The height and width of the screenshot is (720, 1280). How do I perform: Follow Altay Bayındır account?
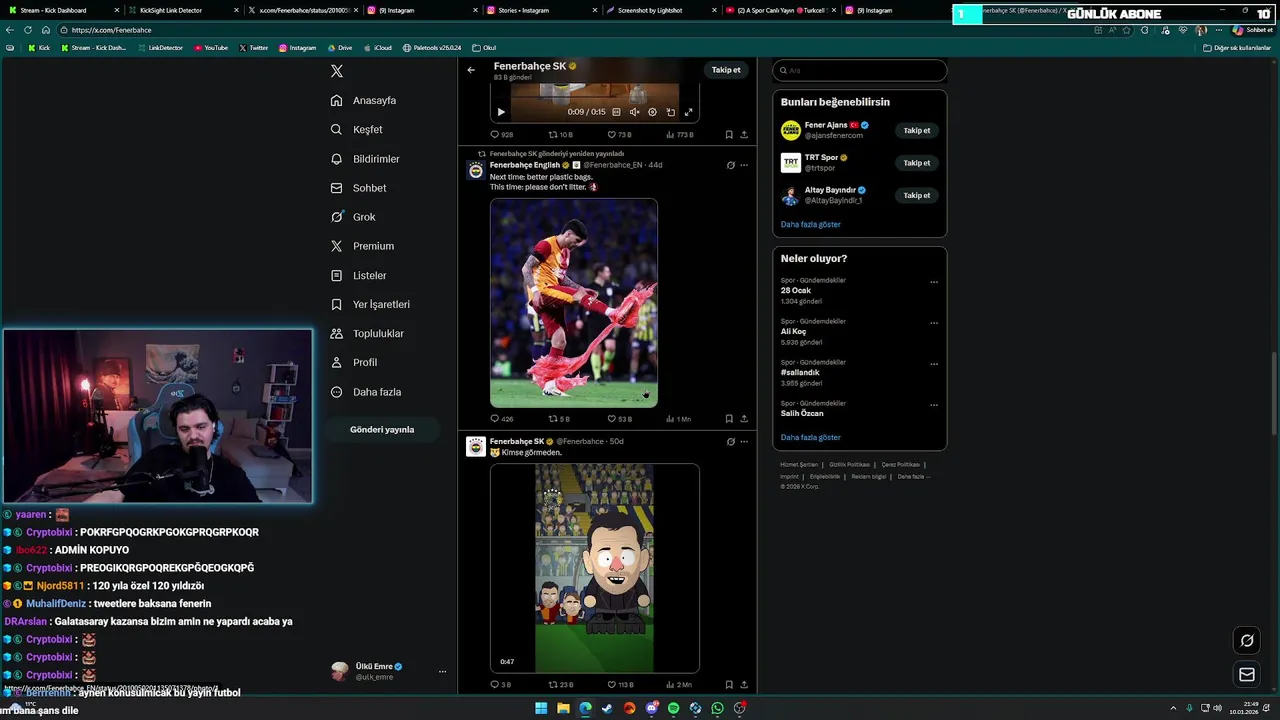coord(917,195)
